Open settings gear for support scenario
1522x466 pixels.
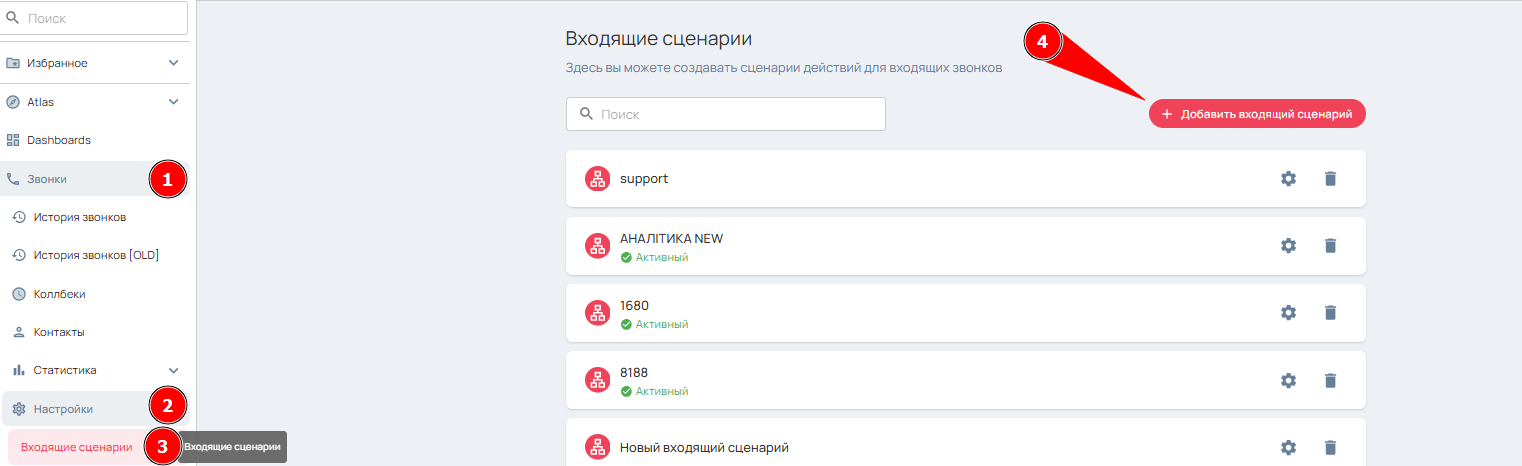(1288, 179)
